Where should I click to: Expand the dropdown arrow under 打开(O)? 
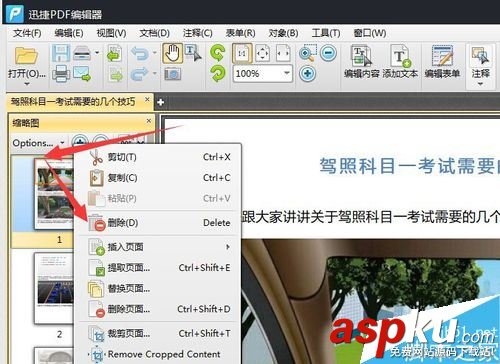(x=26, y=84)
